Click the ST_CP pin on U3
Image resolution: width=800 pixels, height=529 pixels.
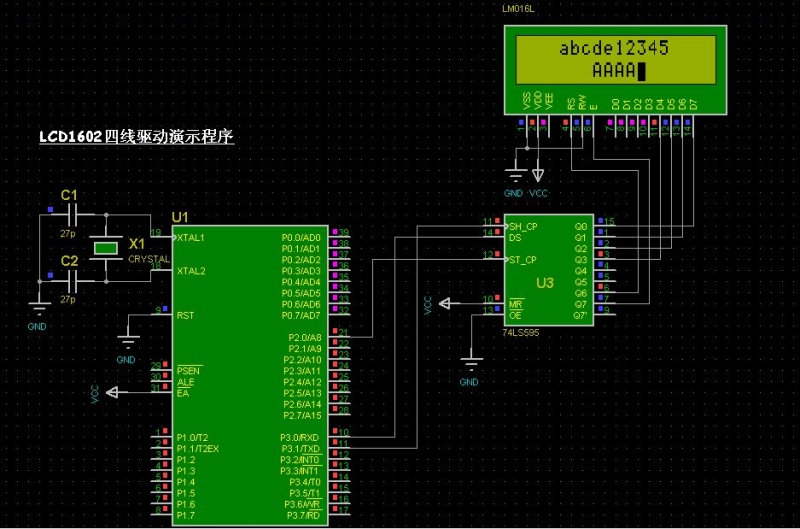[523, 260]
